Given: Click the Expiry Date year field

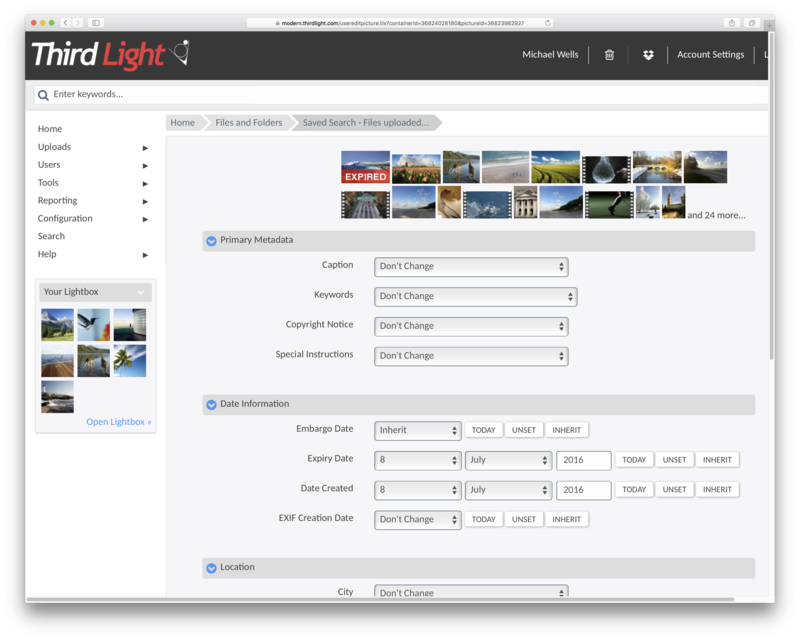Looking at the screenshot, I should point(584,460).
